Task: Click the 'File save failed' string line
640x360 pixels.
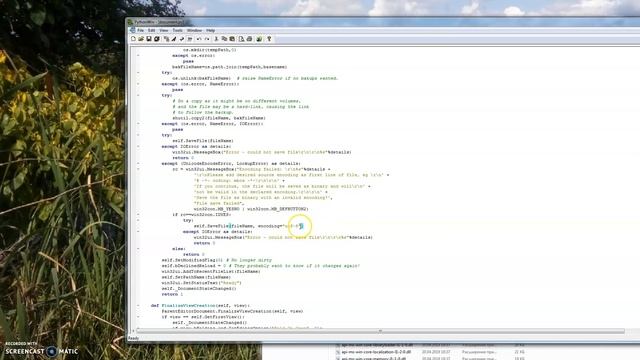Action: [x=219, y=203]
